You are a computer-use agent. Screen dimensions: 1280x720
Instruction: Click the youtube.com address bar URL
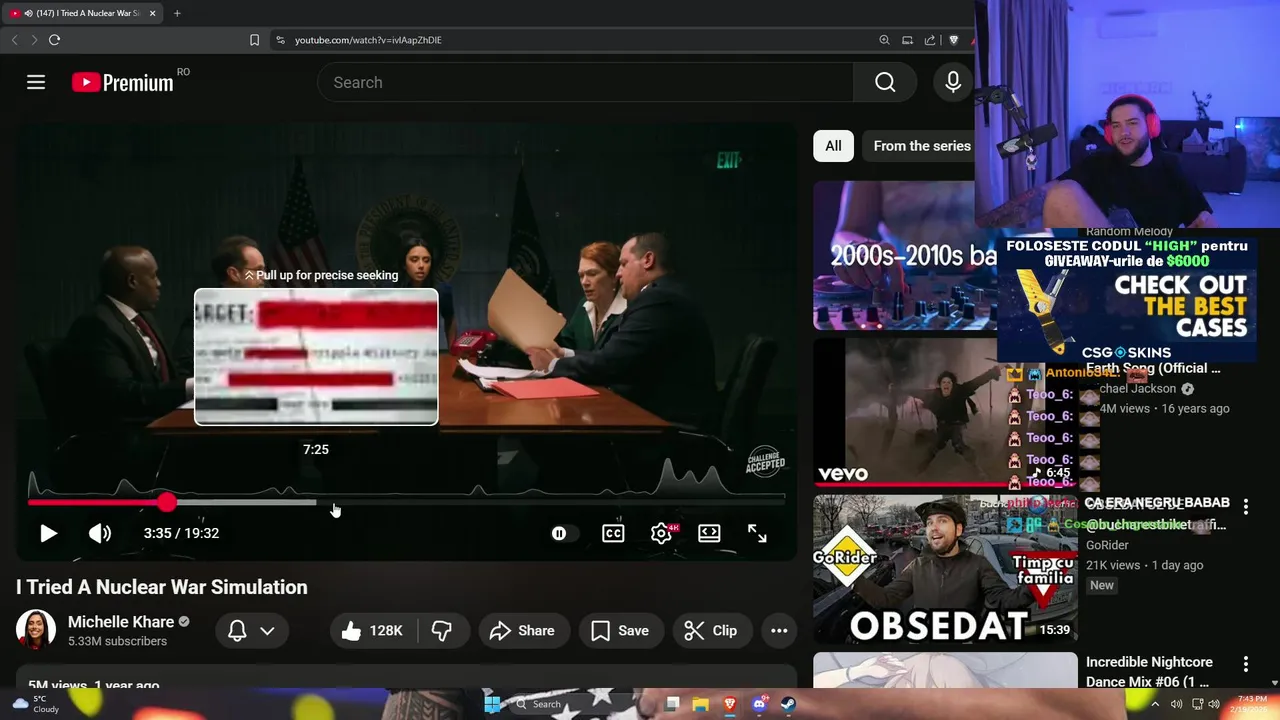(x=368, y=40)
